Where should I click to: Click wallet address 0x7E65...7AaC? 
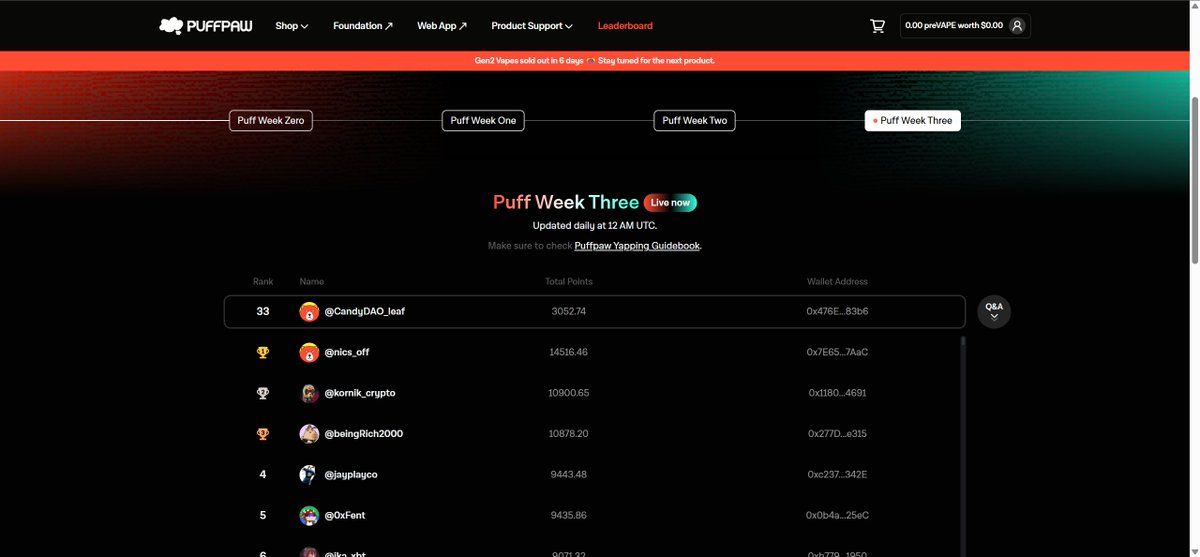(838, 352)
